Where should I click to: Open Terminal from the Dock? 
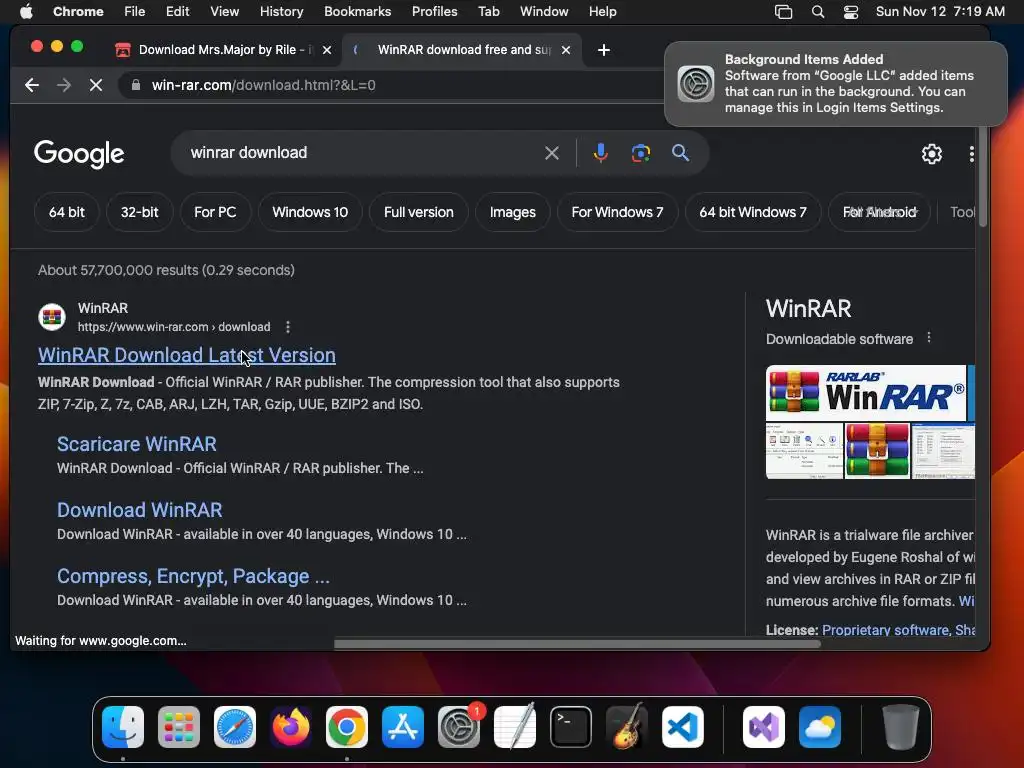[571, 726]
